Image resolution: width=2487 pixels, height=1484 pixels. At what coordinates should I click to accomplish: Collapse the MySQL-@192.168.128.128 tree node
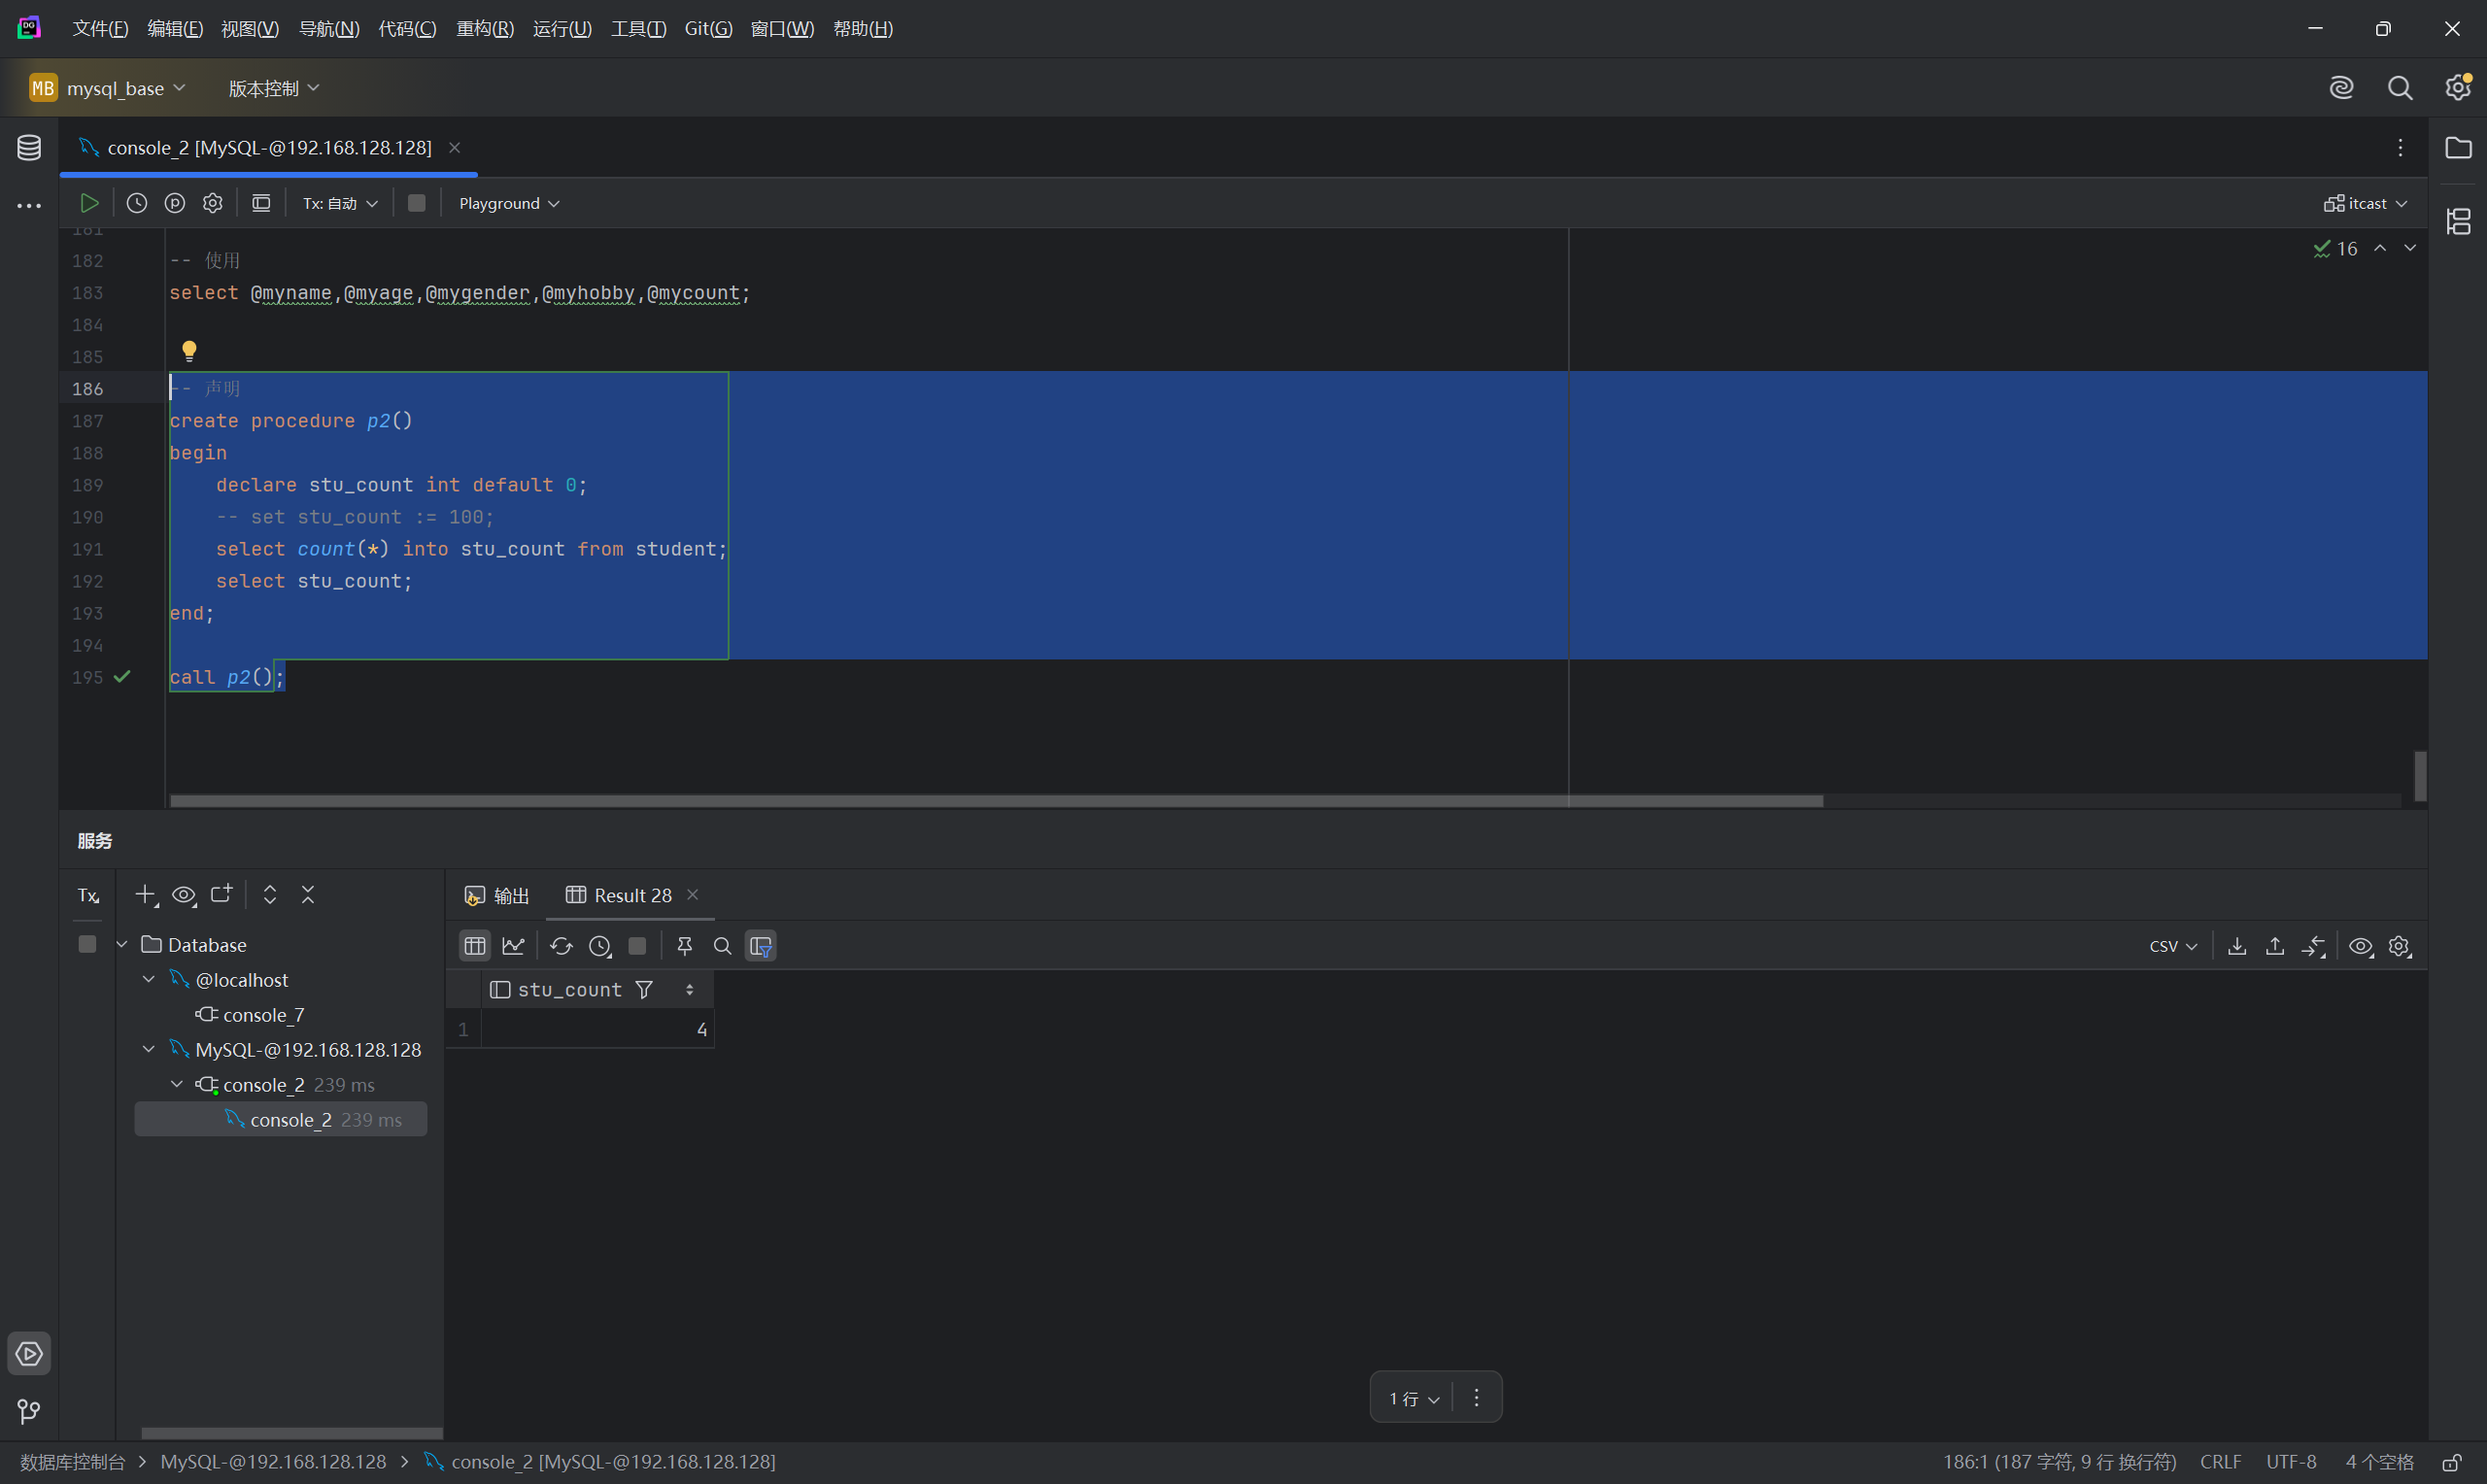coord(149,1049)
